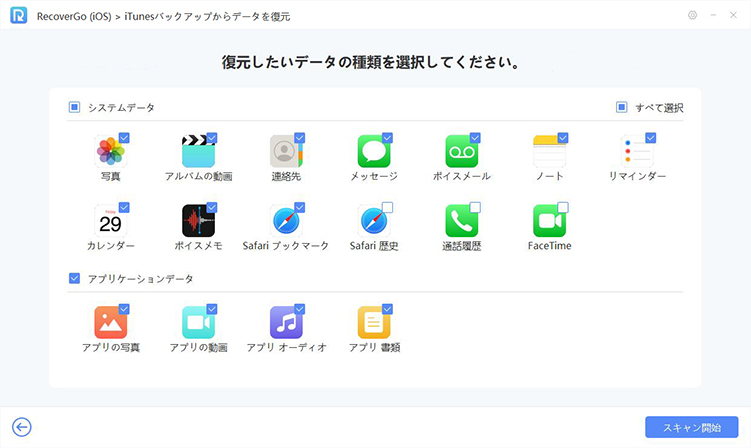Viewport: 751px width, 448px height.
Task: Check the FaceTime checkbox
Action: pyautogui.click(x=563, y=207)
